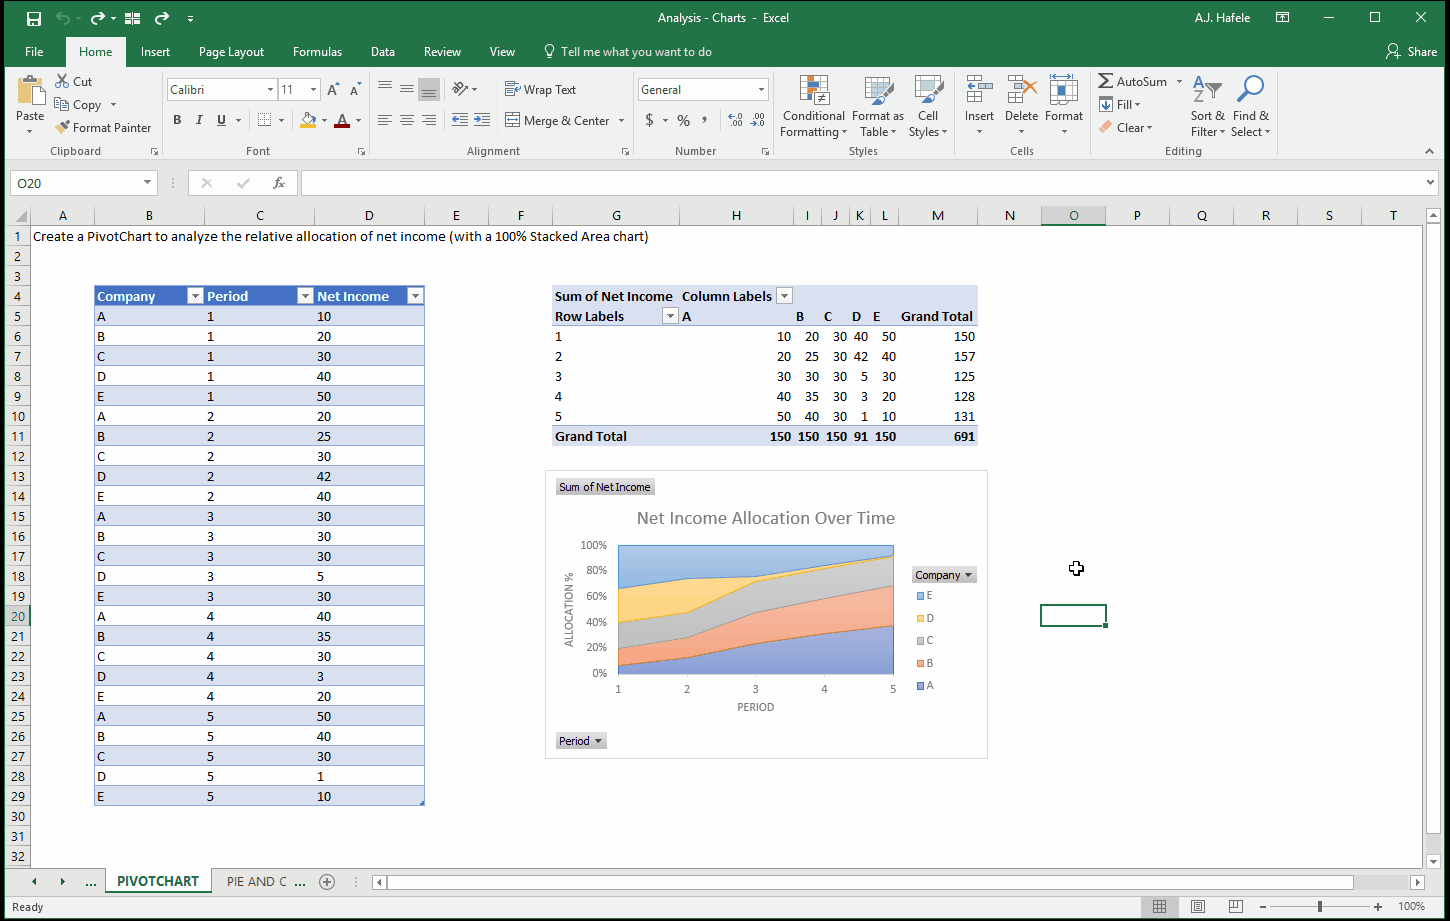Viewport: 1450px width, 921px height.
Task: Decrease font size with smaller A
Action: coord(356,90)
